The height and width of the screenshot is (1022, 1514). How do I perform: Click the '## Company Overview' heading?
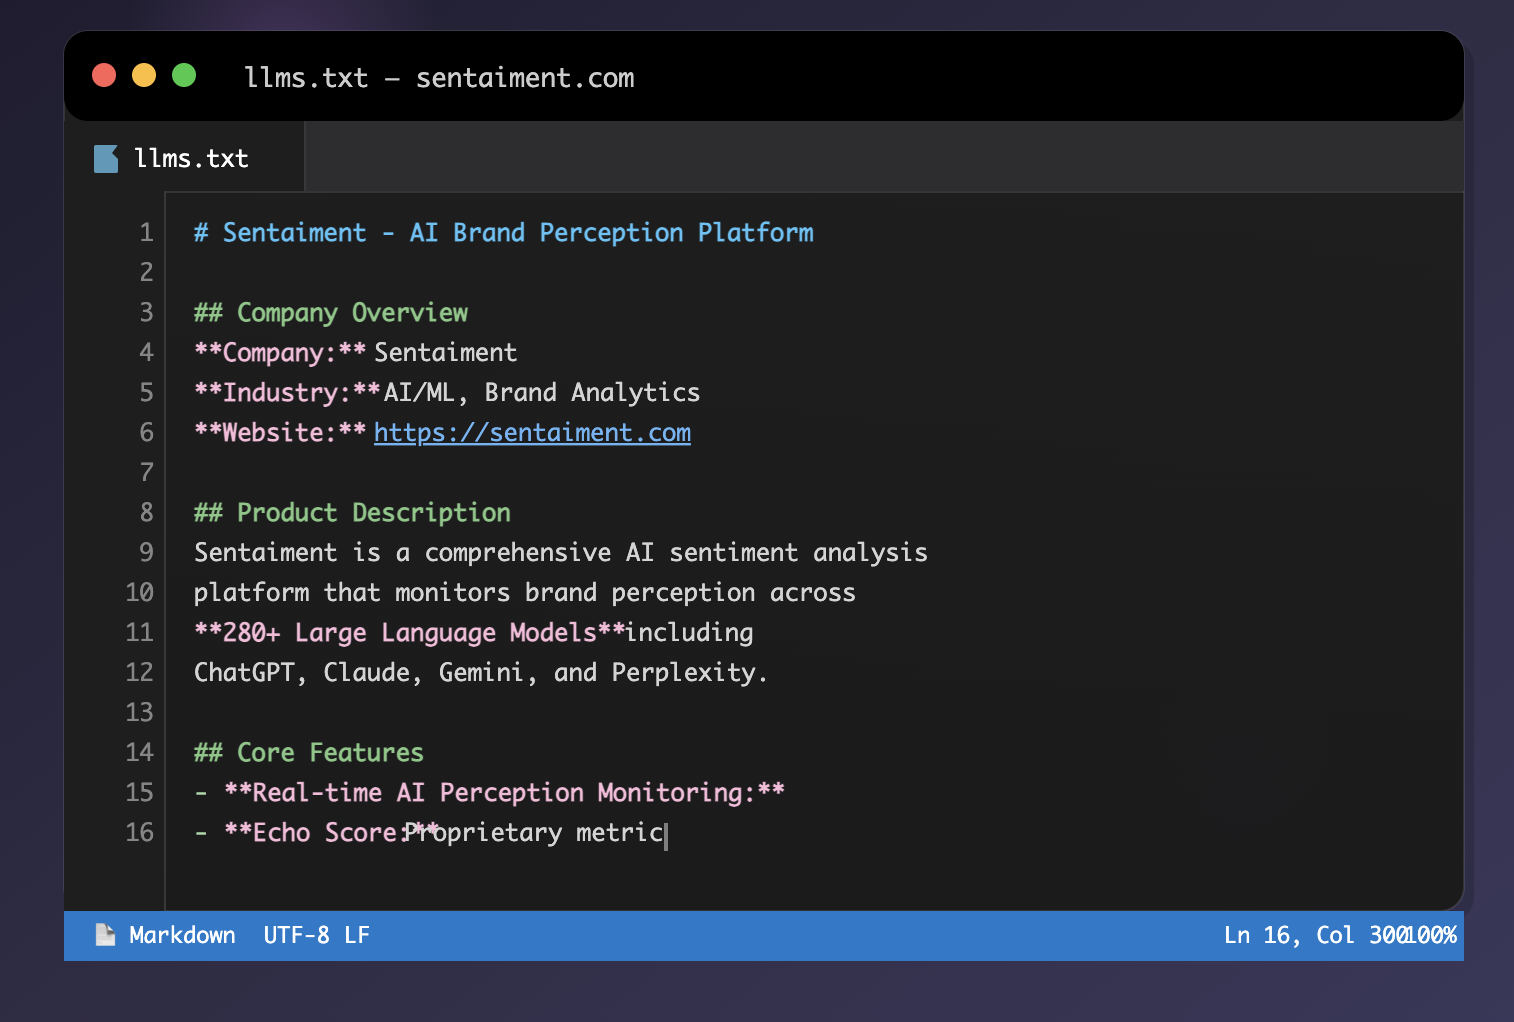pos(331,313)
